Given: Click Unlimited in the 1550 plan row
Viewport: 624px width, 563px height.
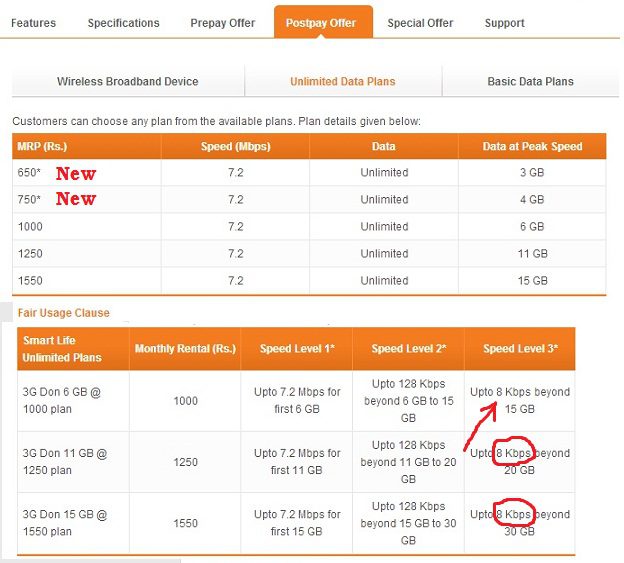Looking at the screenshot, I should [x=384, y=281].
